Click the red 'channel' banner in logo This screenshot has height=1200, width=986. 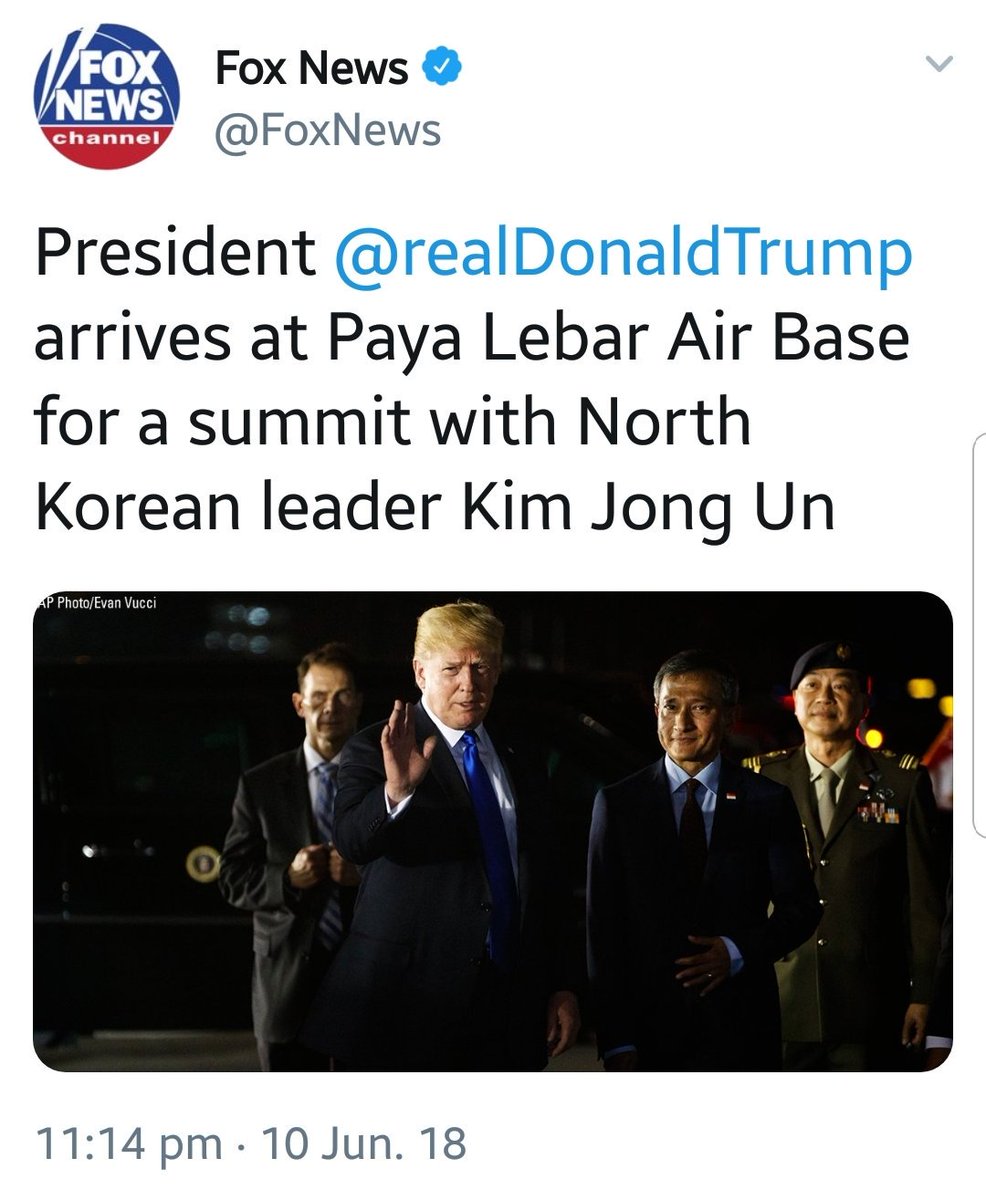[x=107, y=136]
